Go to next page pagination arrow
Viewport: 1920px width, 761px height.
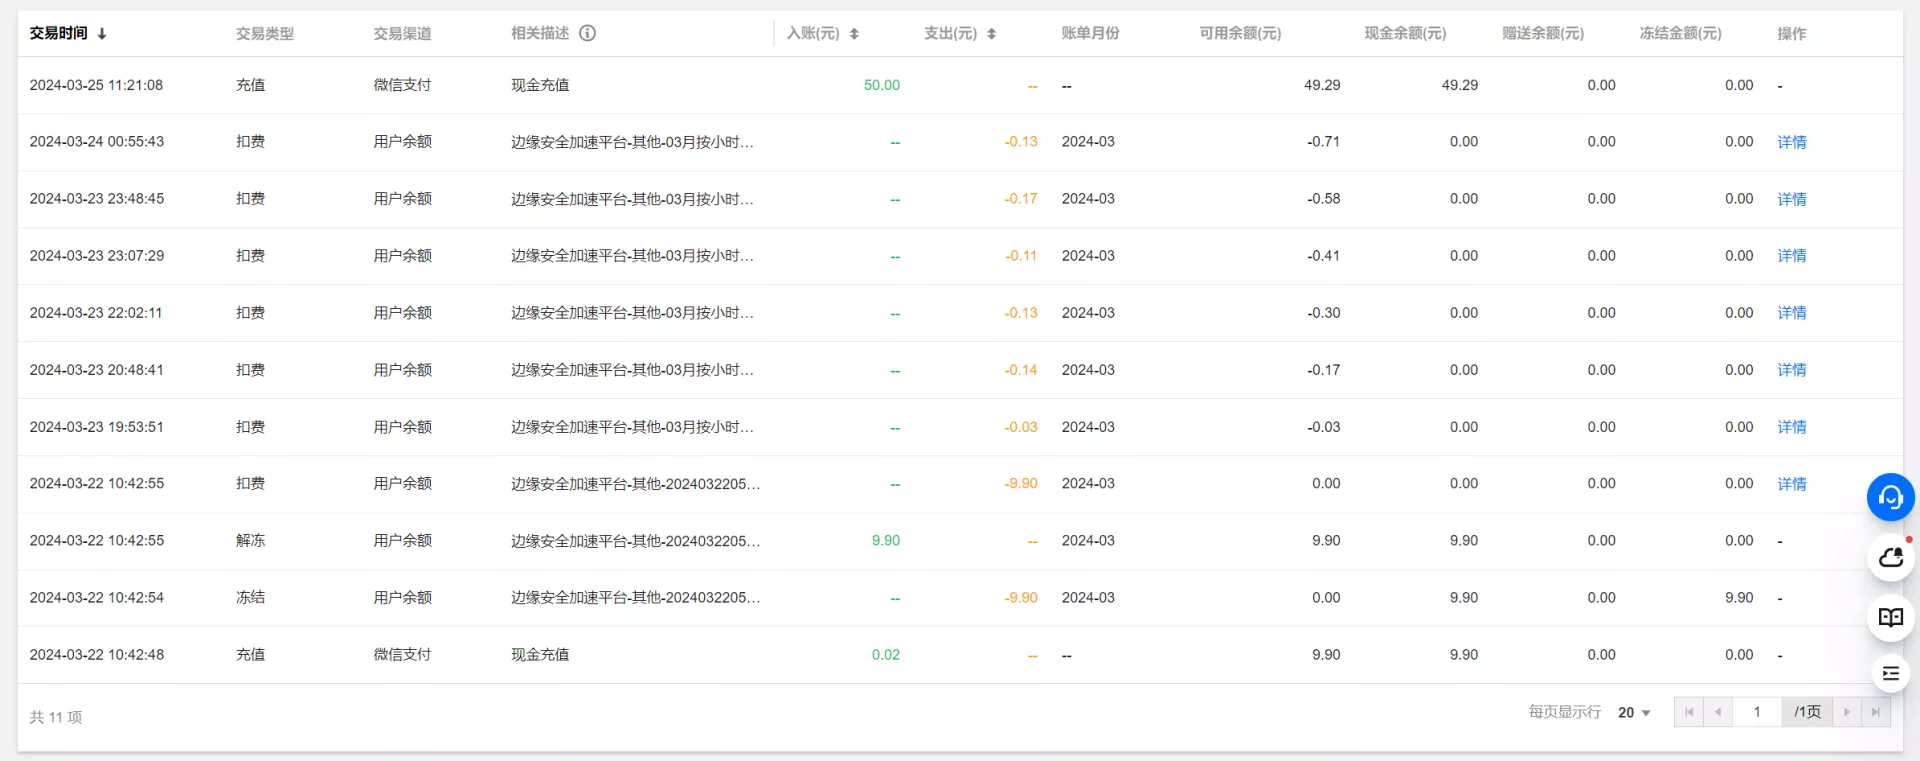pyautogui.click(x=1847, y=712)
